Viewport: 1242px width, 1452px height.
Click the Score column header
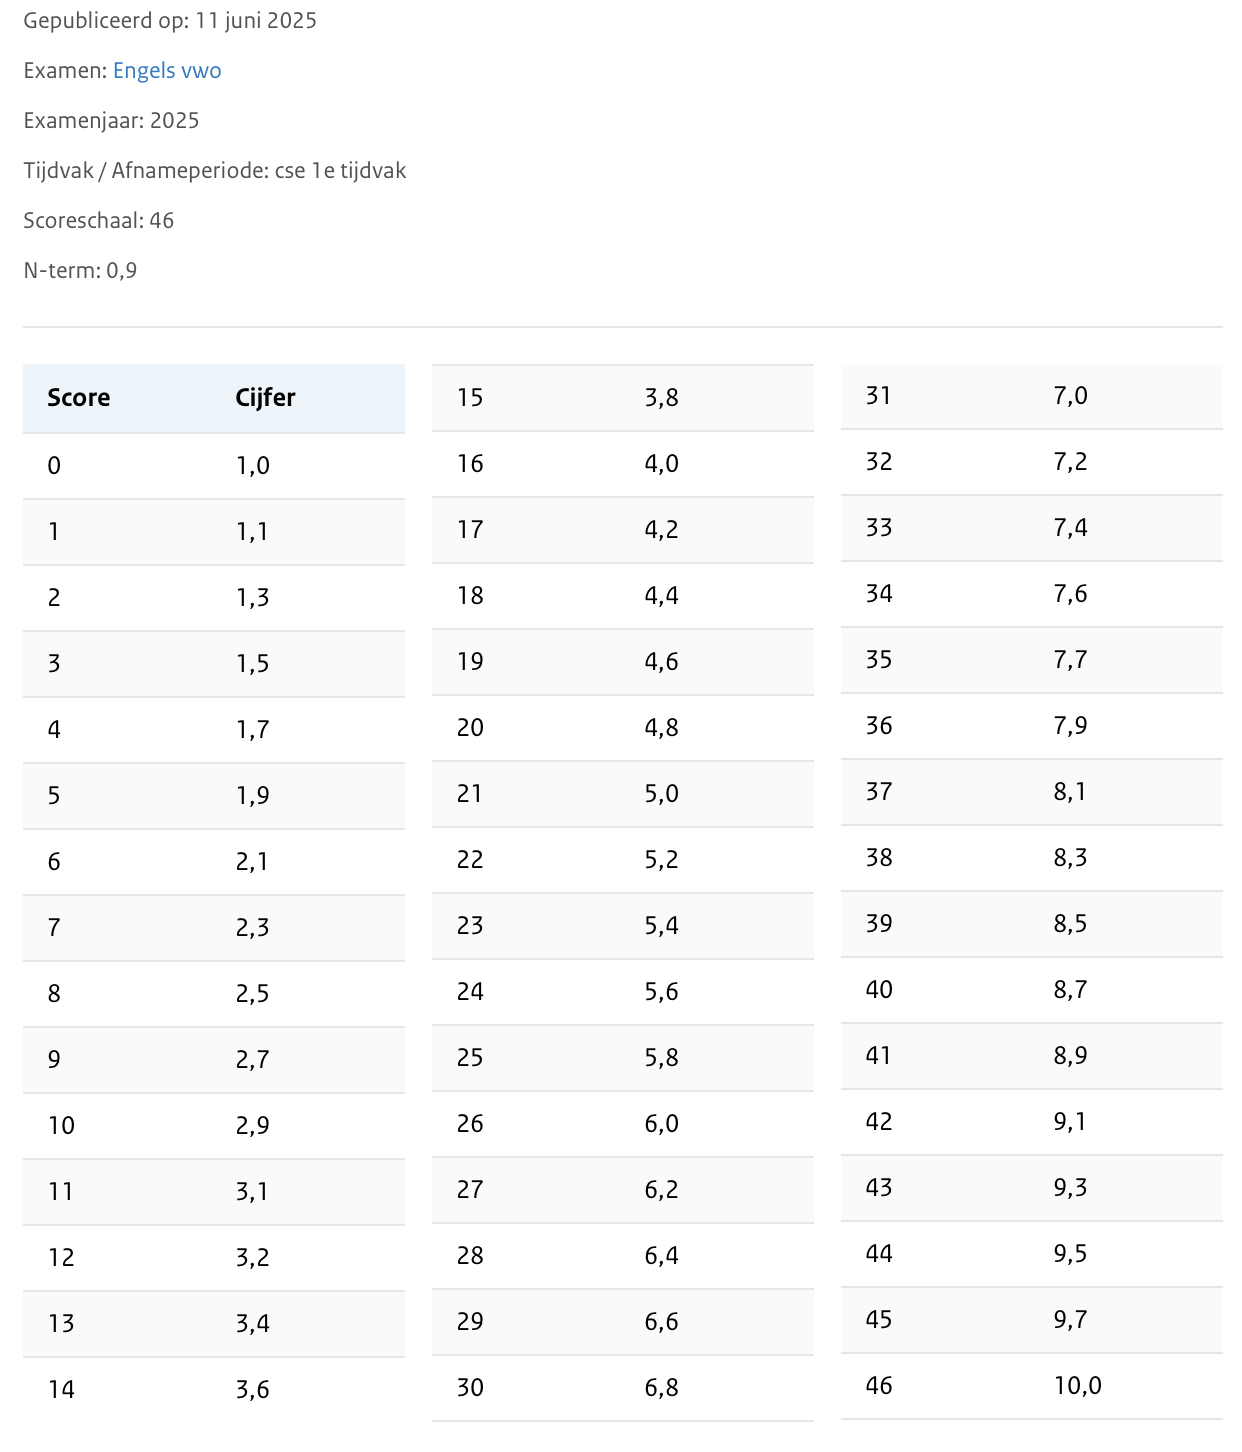click(79, 398)
